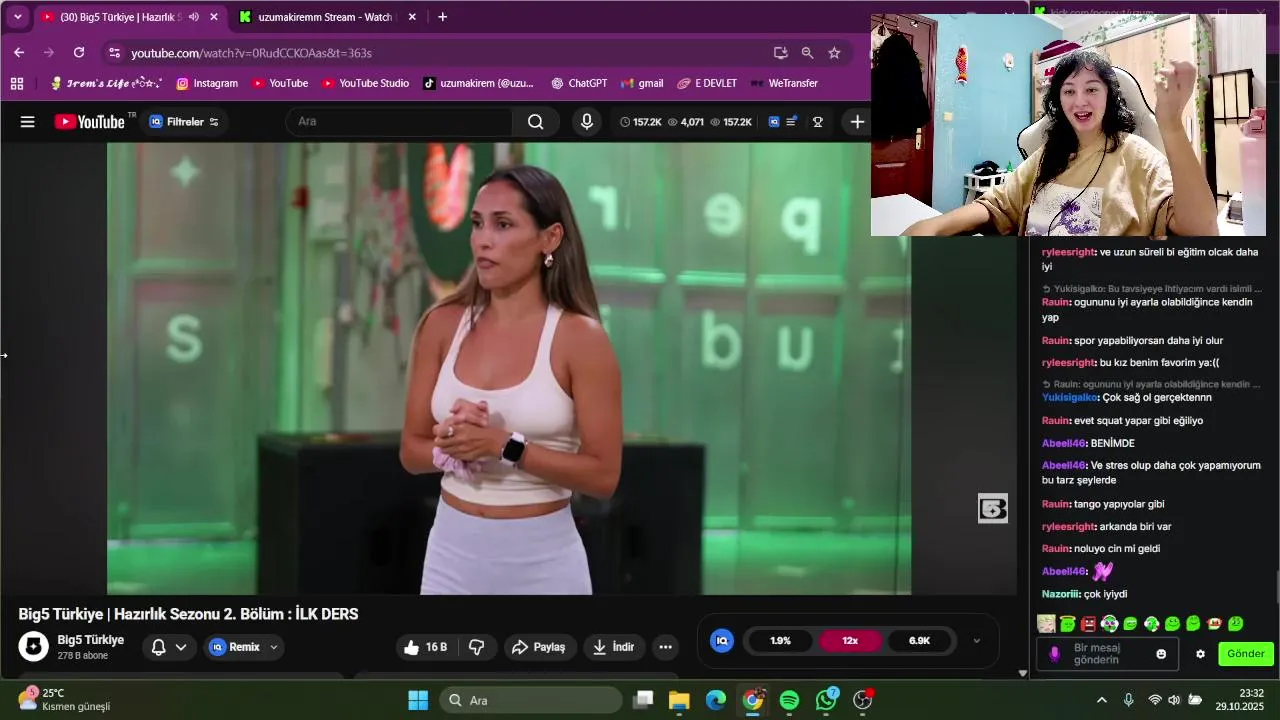The width and height of the screenshot is (1280, 720).
Task: Open the playlist queue extension icon
Action: [x=792, y=122]
